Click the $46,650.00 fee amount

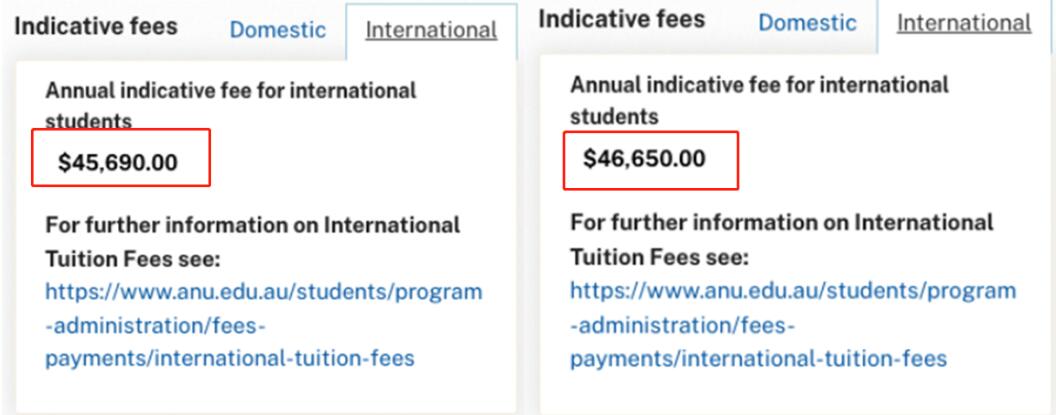pyautogui.click(x=644, y=158)
